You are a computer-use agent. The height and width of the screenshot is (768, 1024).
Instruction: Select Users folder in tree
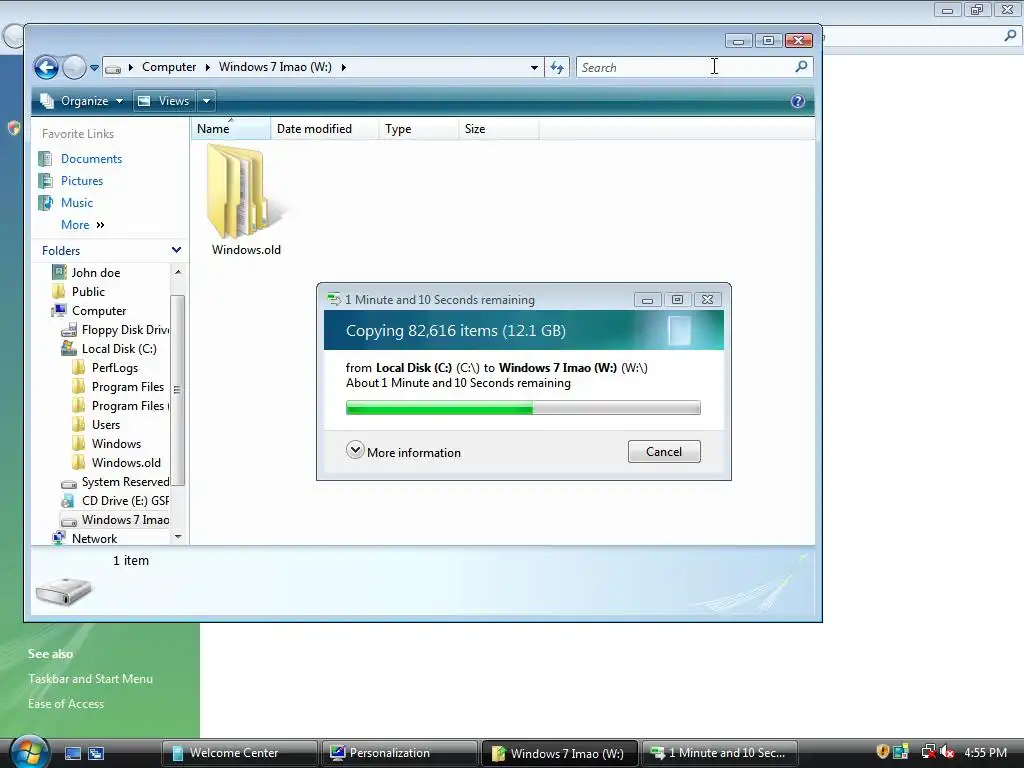(106, 424)
